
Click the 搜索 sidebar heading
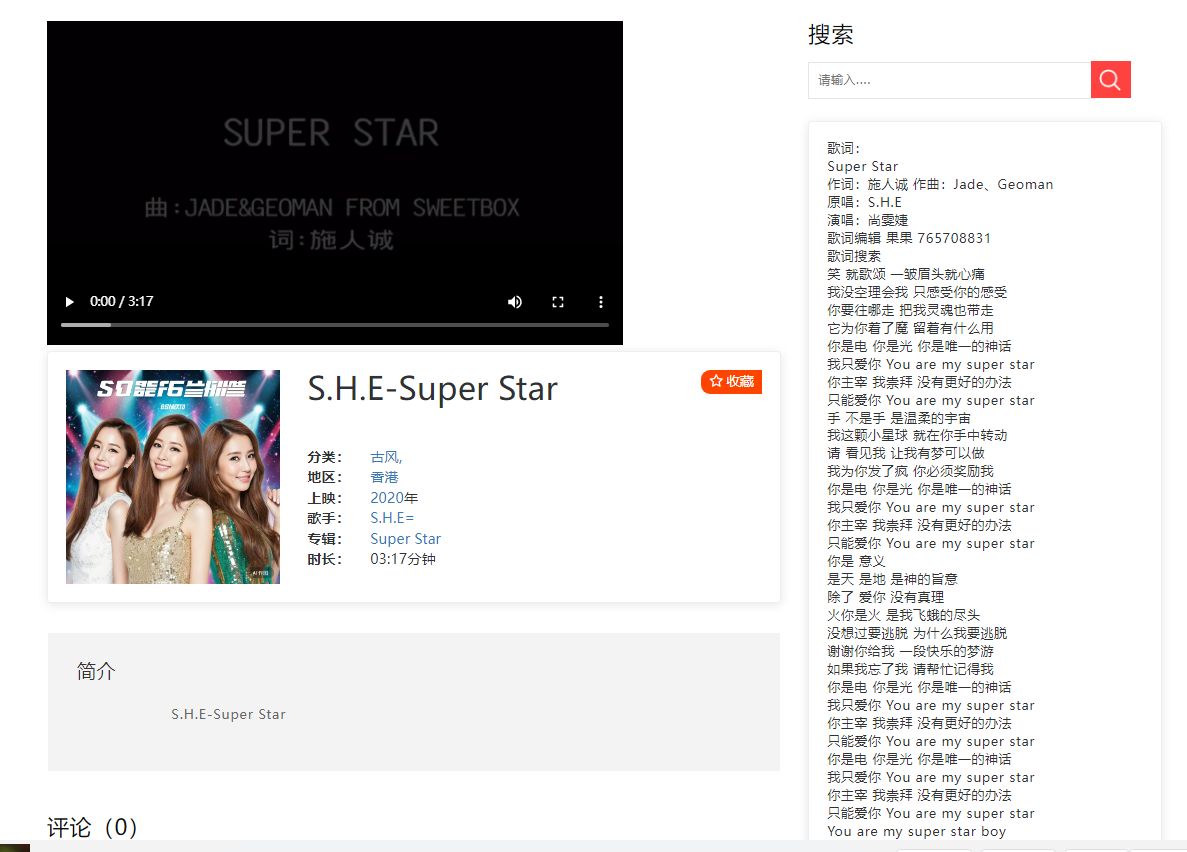pos(830,35)
